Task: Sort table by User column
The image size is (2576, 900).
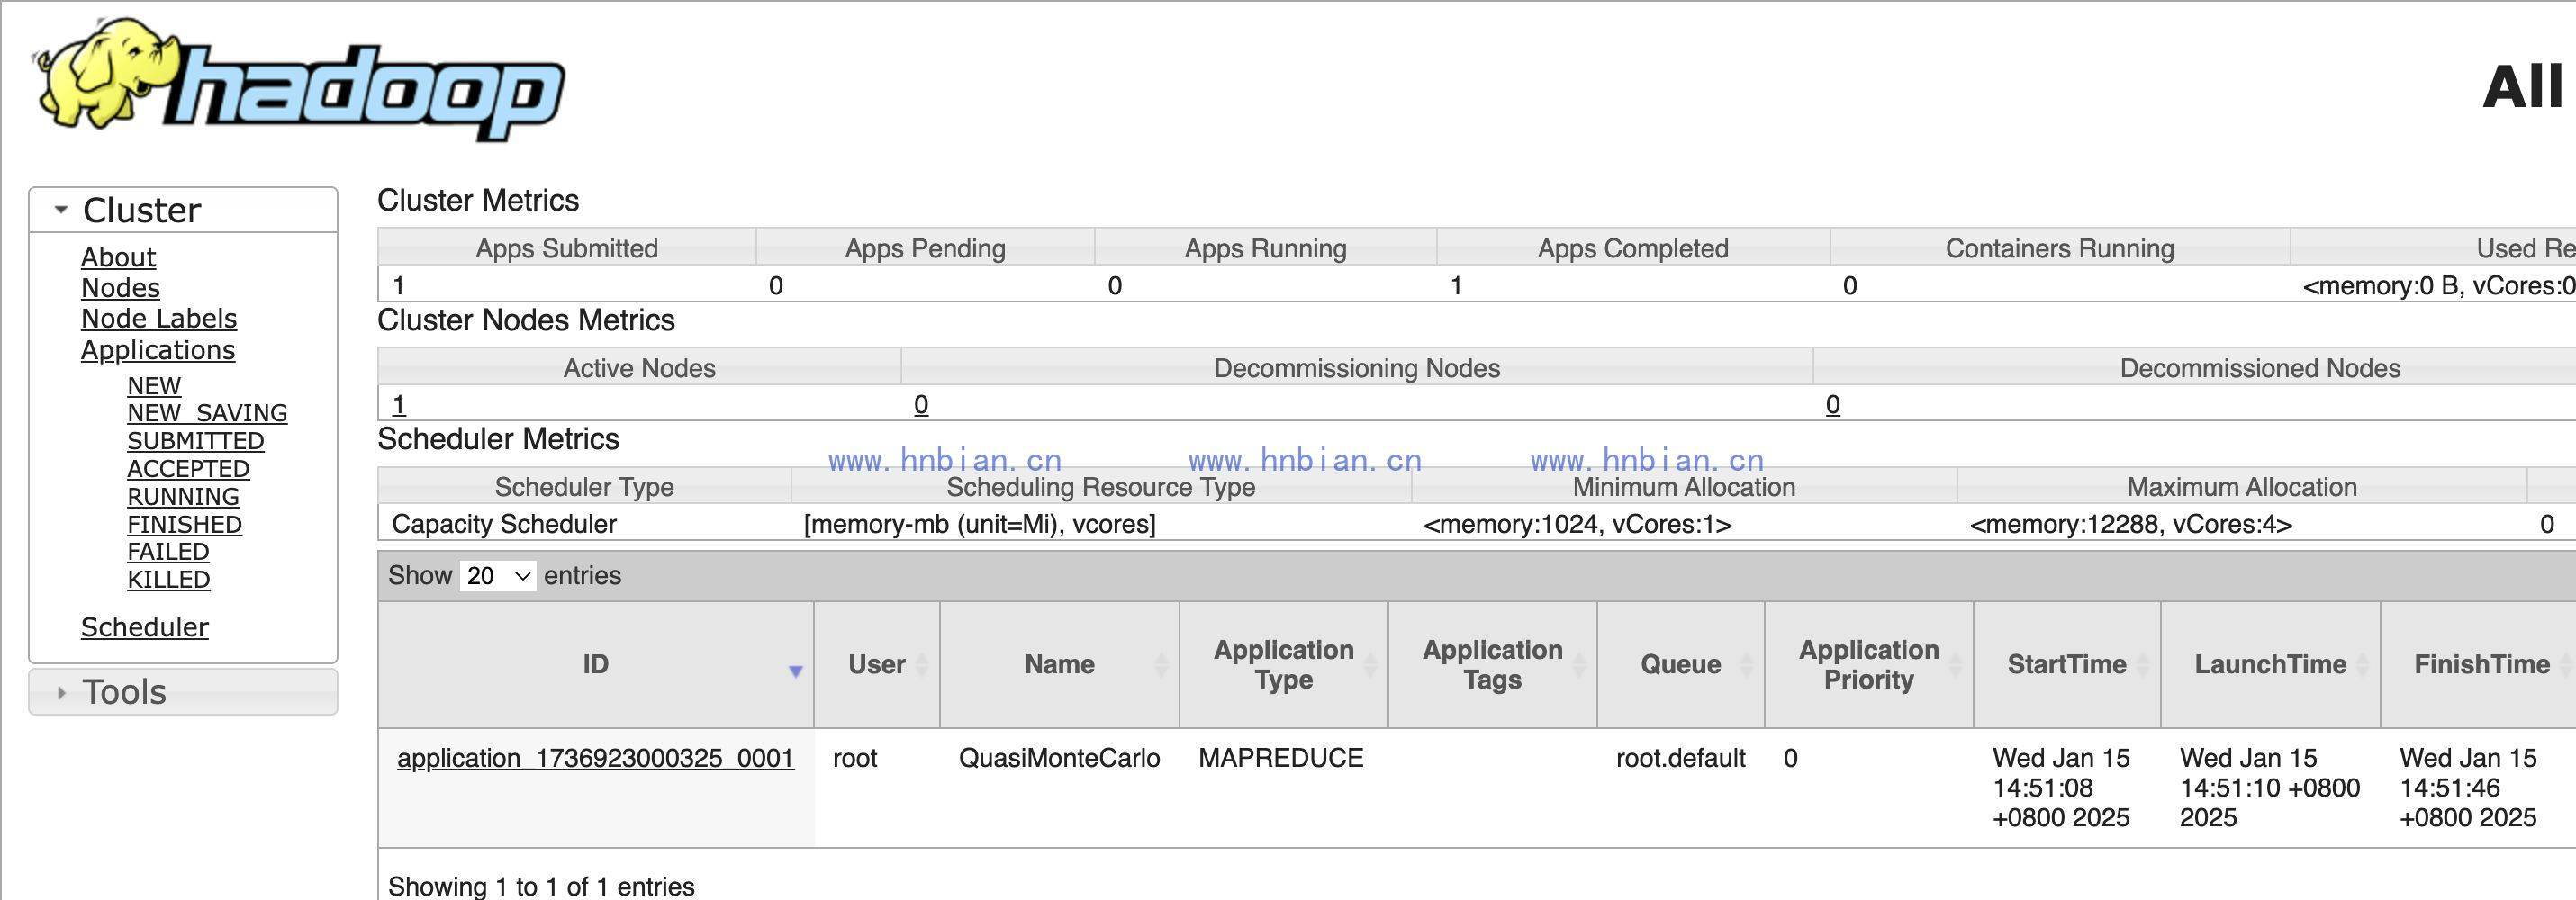Action: (877, 664)
